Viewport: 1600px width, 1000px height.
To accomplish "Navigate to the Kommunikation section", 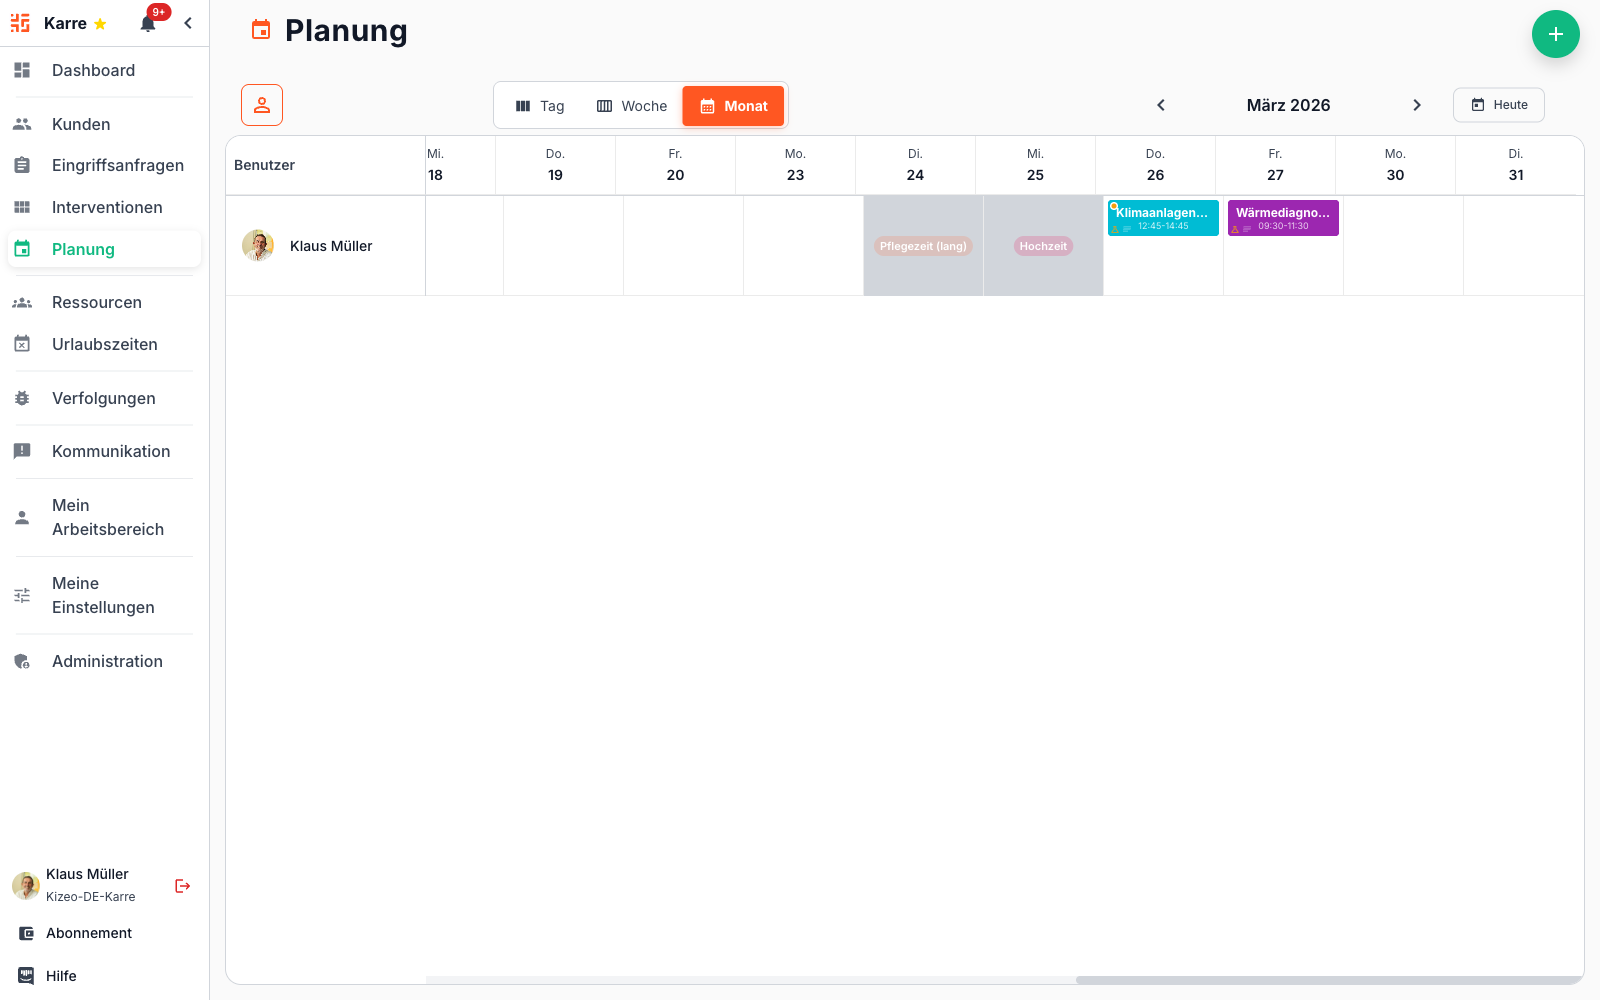I will [x=111, y=451].
